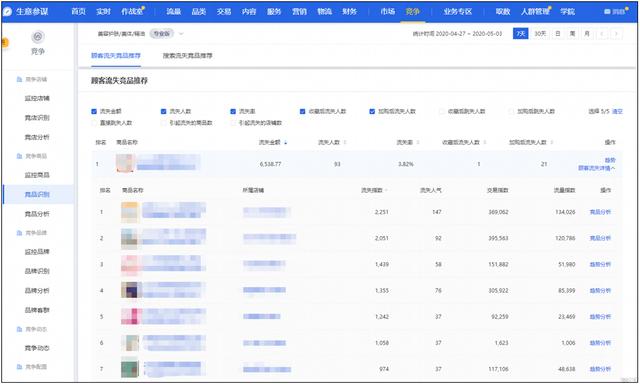Screen dimensions: 640x384
Task: Click the round 竞争 icon in sidebar
Action: click(x=38, y=37)
